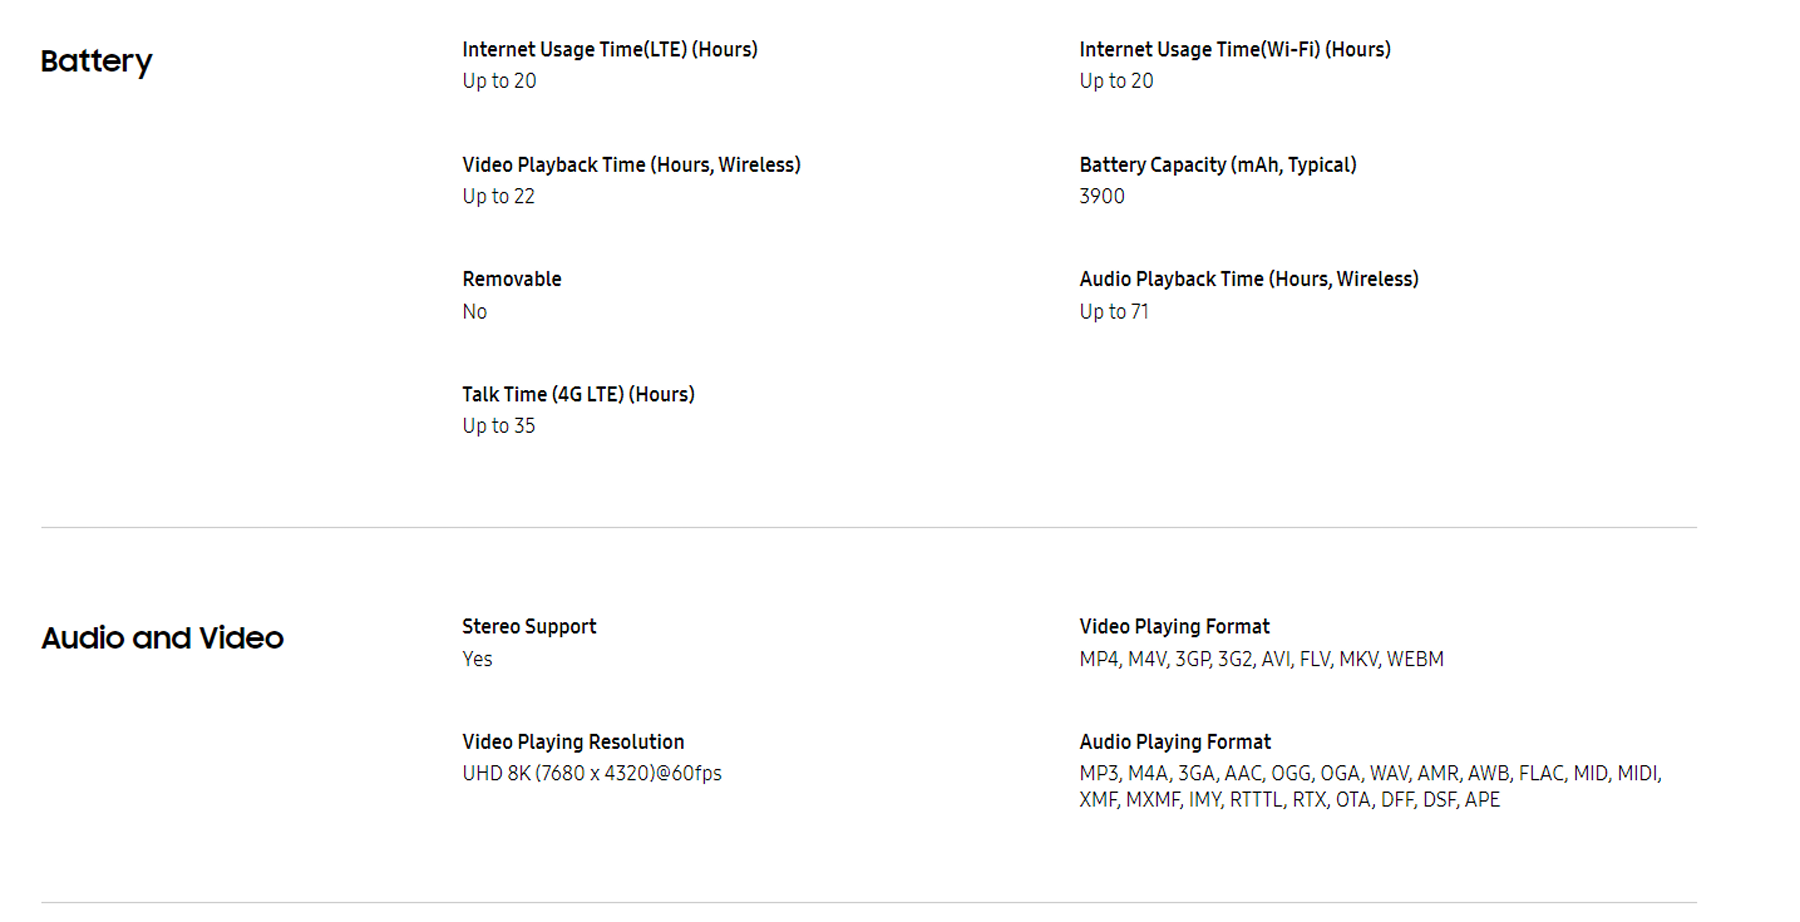Click the Up to 71 value

tap(1114, 312)
